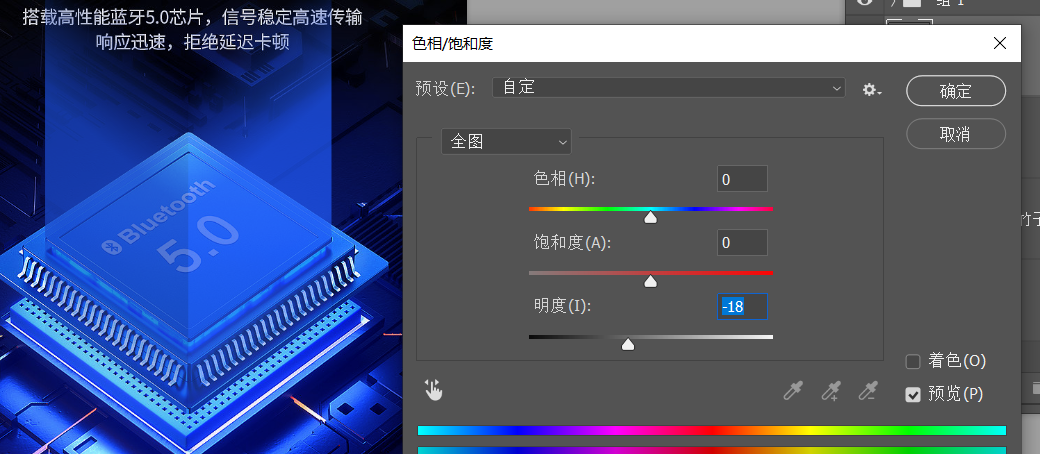The height and width of the screenshot is (454, 1040).
Task: Select the first eyedropper tool
Action: (793, 391)
